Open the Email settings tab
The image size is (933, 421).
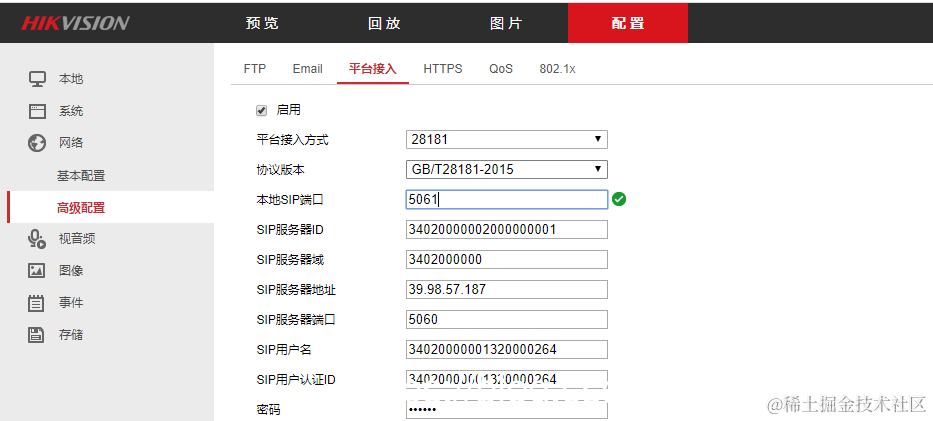(308, 69)
